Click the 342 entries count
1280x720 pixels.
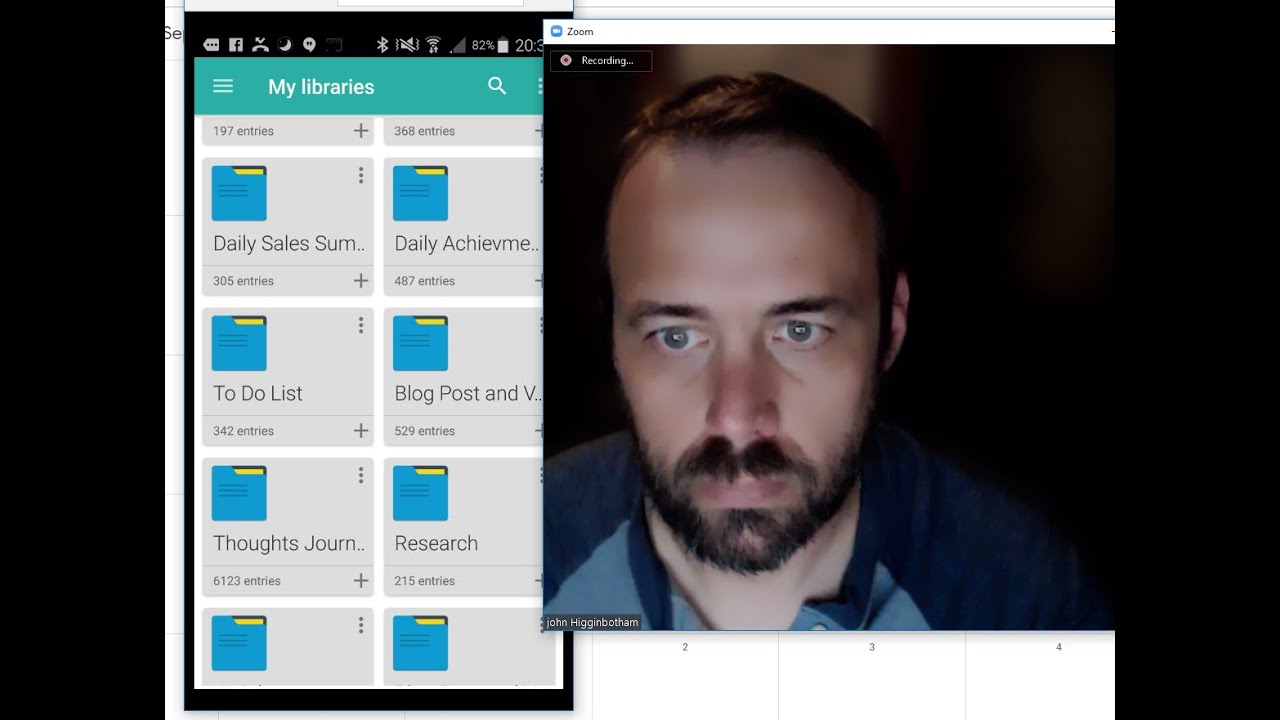point(243,431)
